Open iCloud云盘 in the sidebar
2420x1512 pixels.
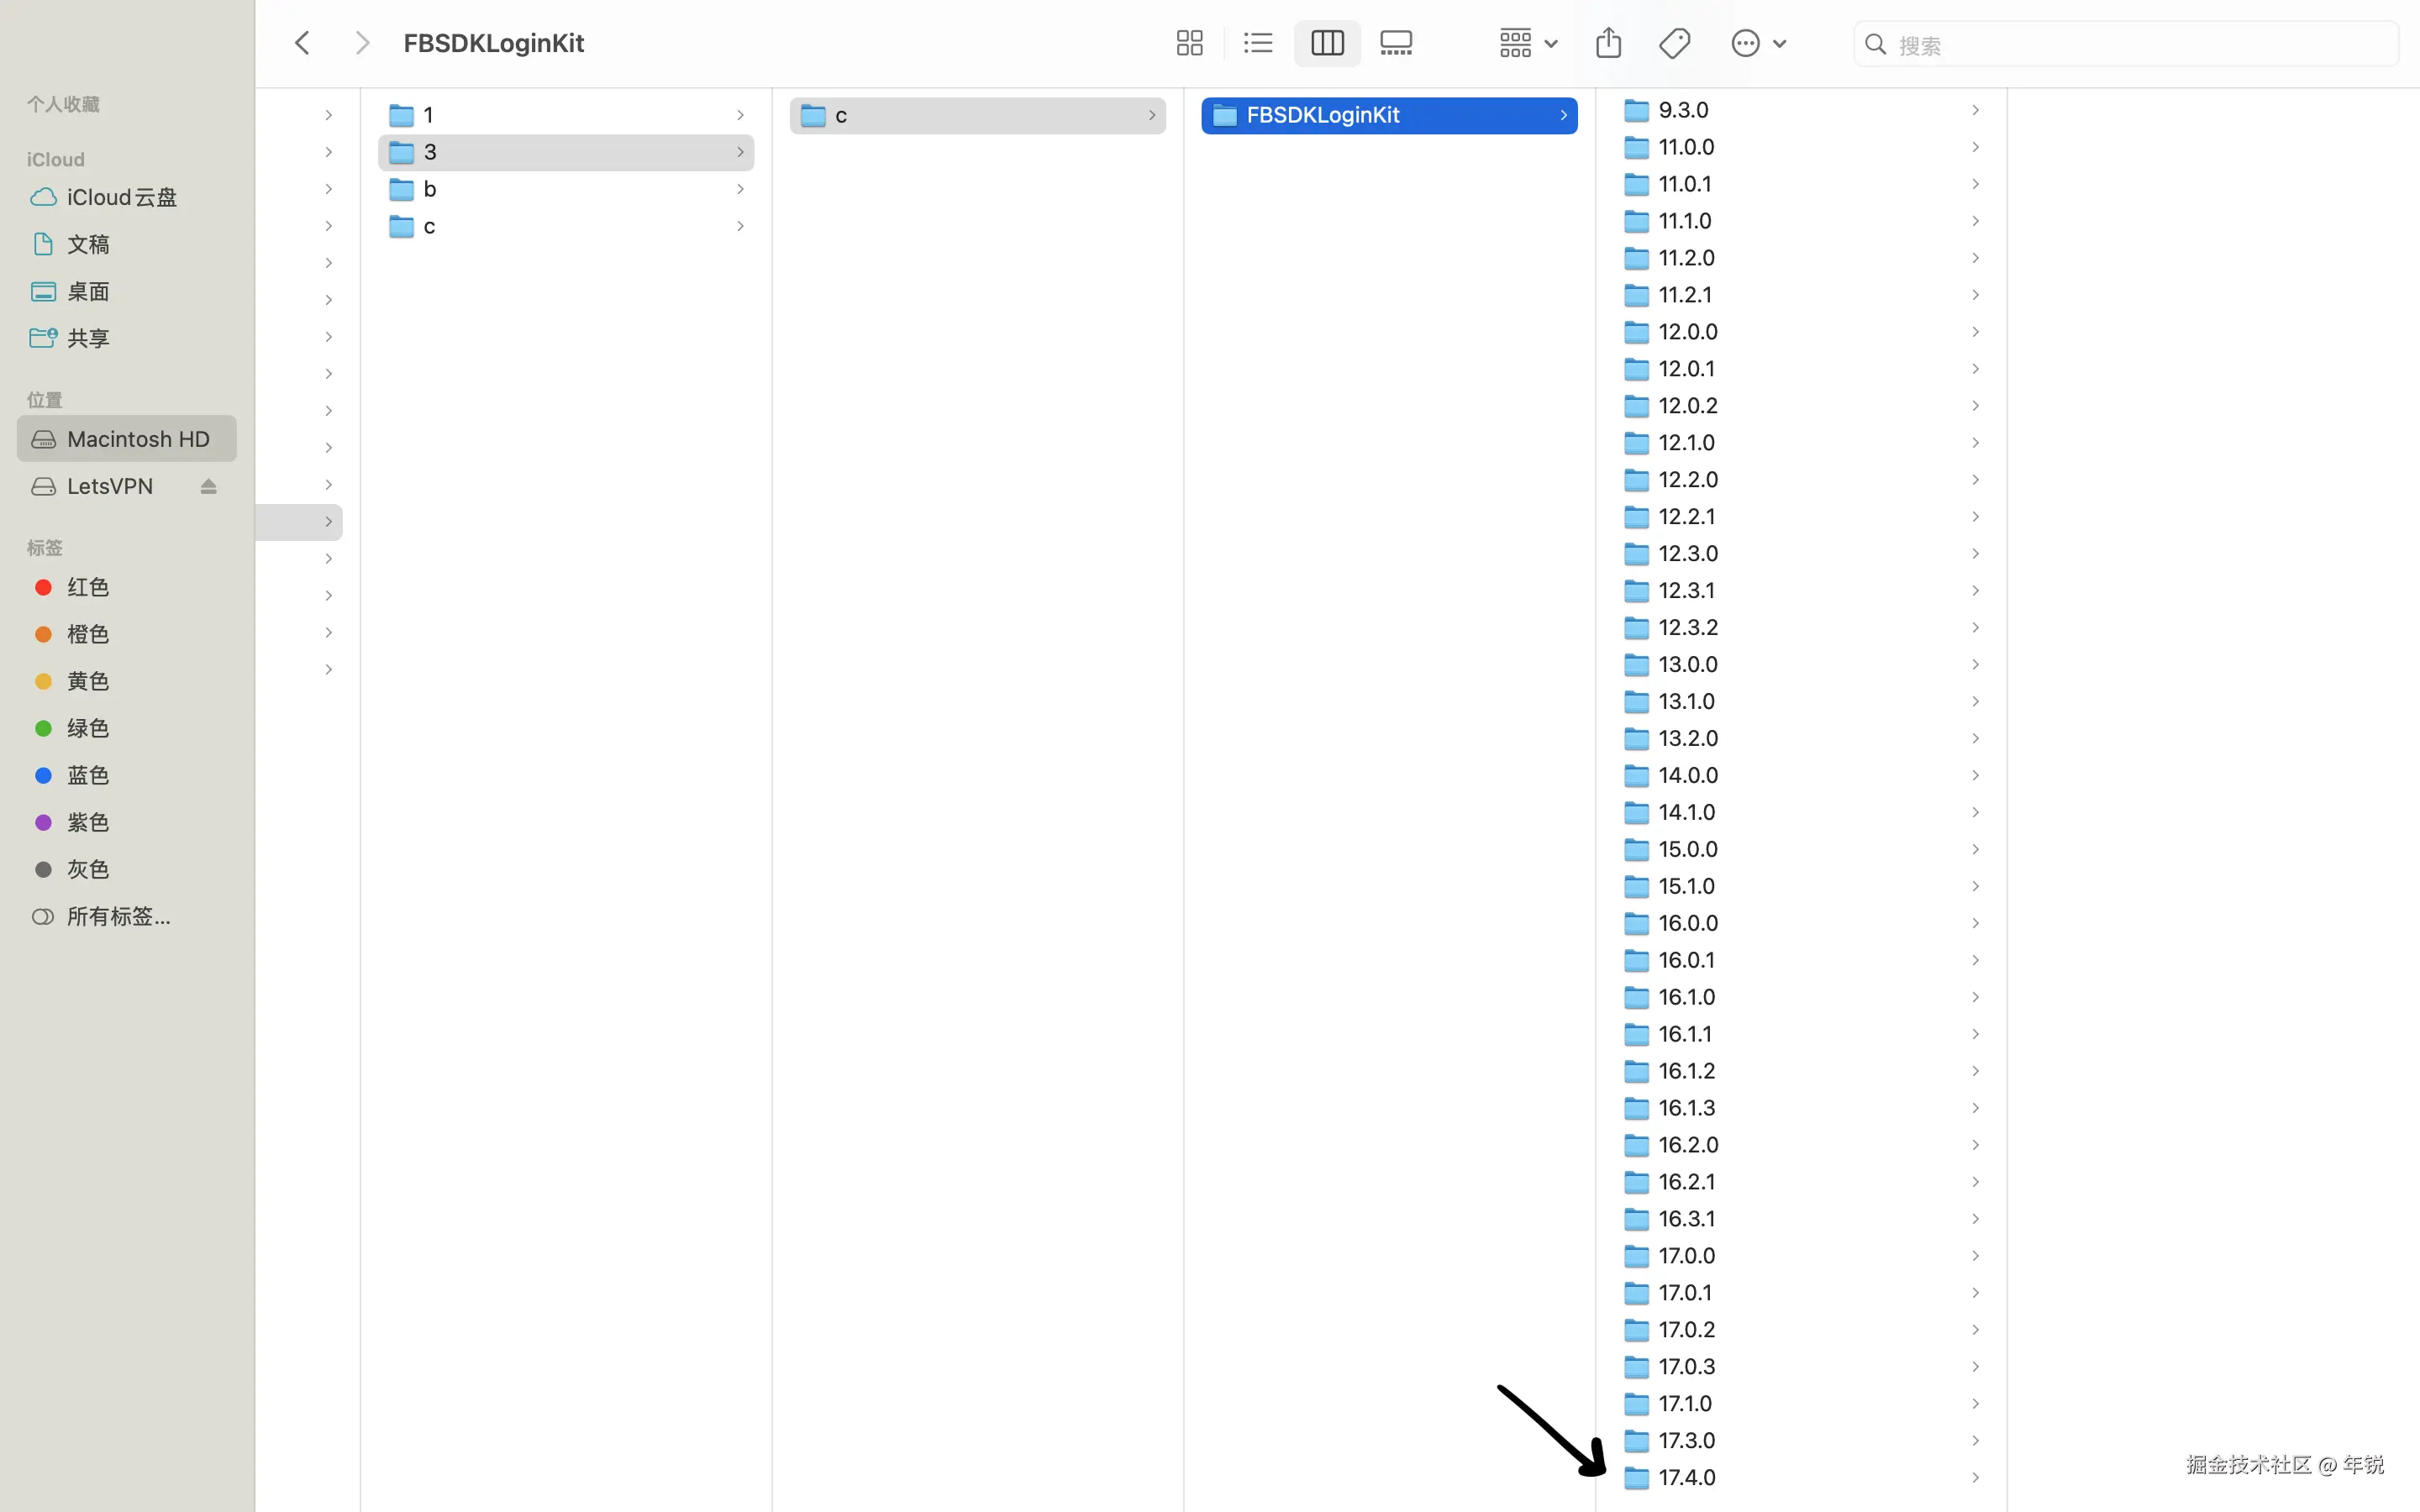pos(121,197)
